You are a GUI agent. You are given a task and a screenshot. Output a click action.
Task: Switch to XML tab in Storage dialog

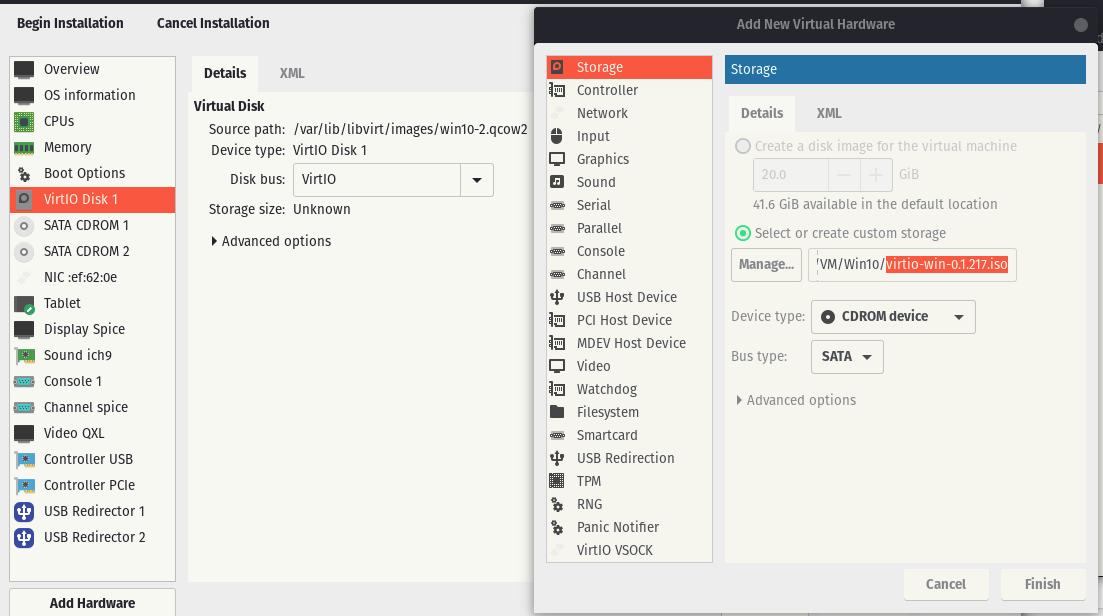click(x=828, y=113)
